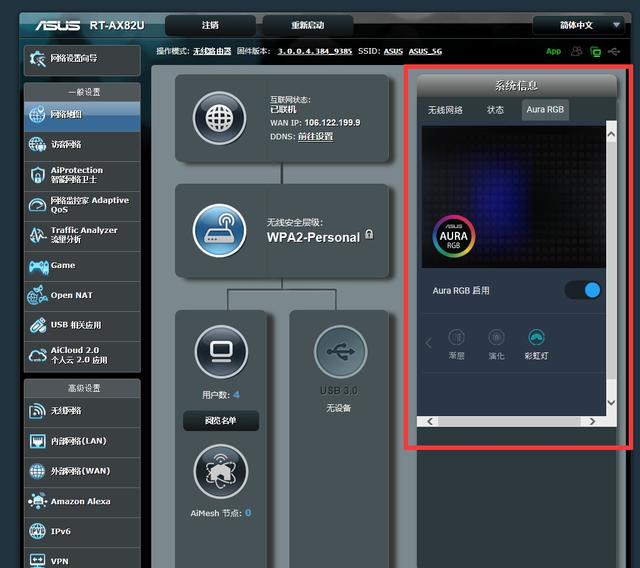640x568 pixels.
Task: Click the Internet globe status icon
Action: click(220, 118)
